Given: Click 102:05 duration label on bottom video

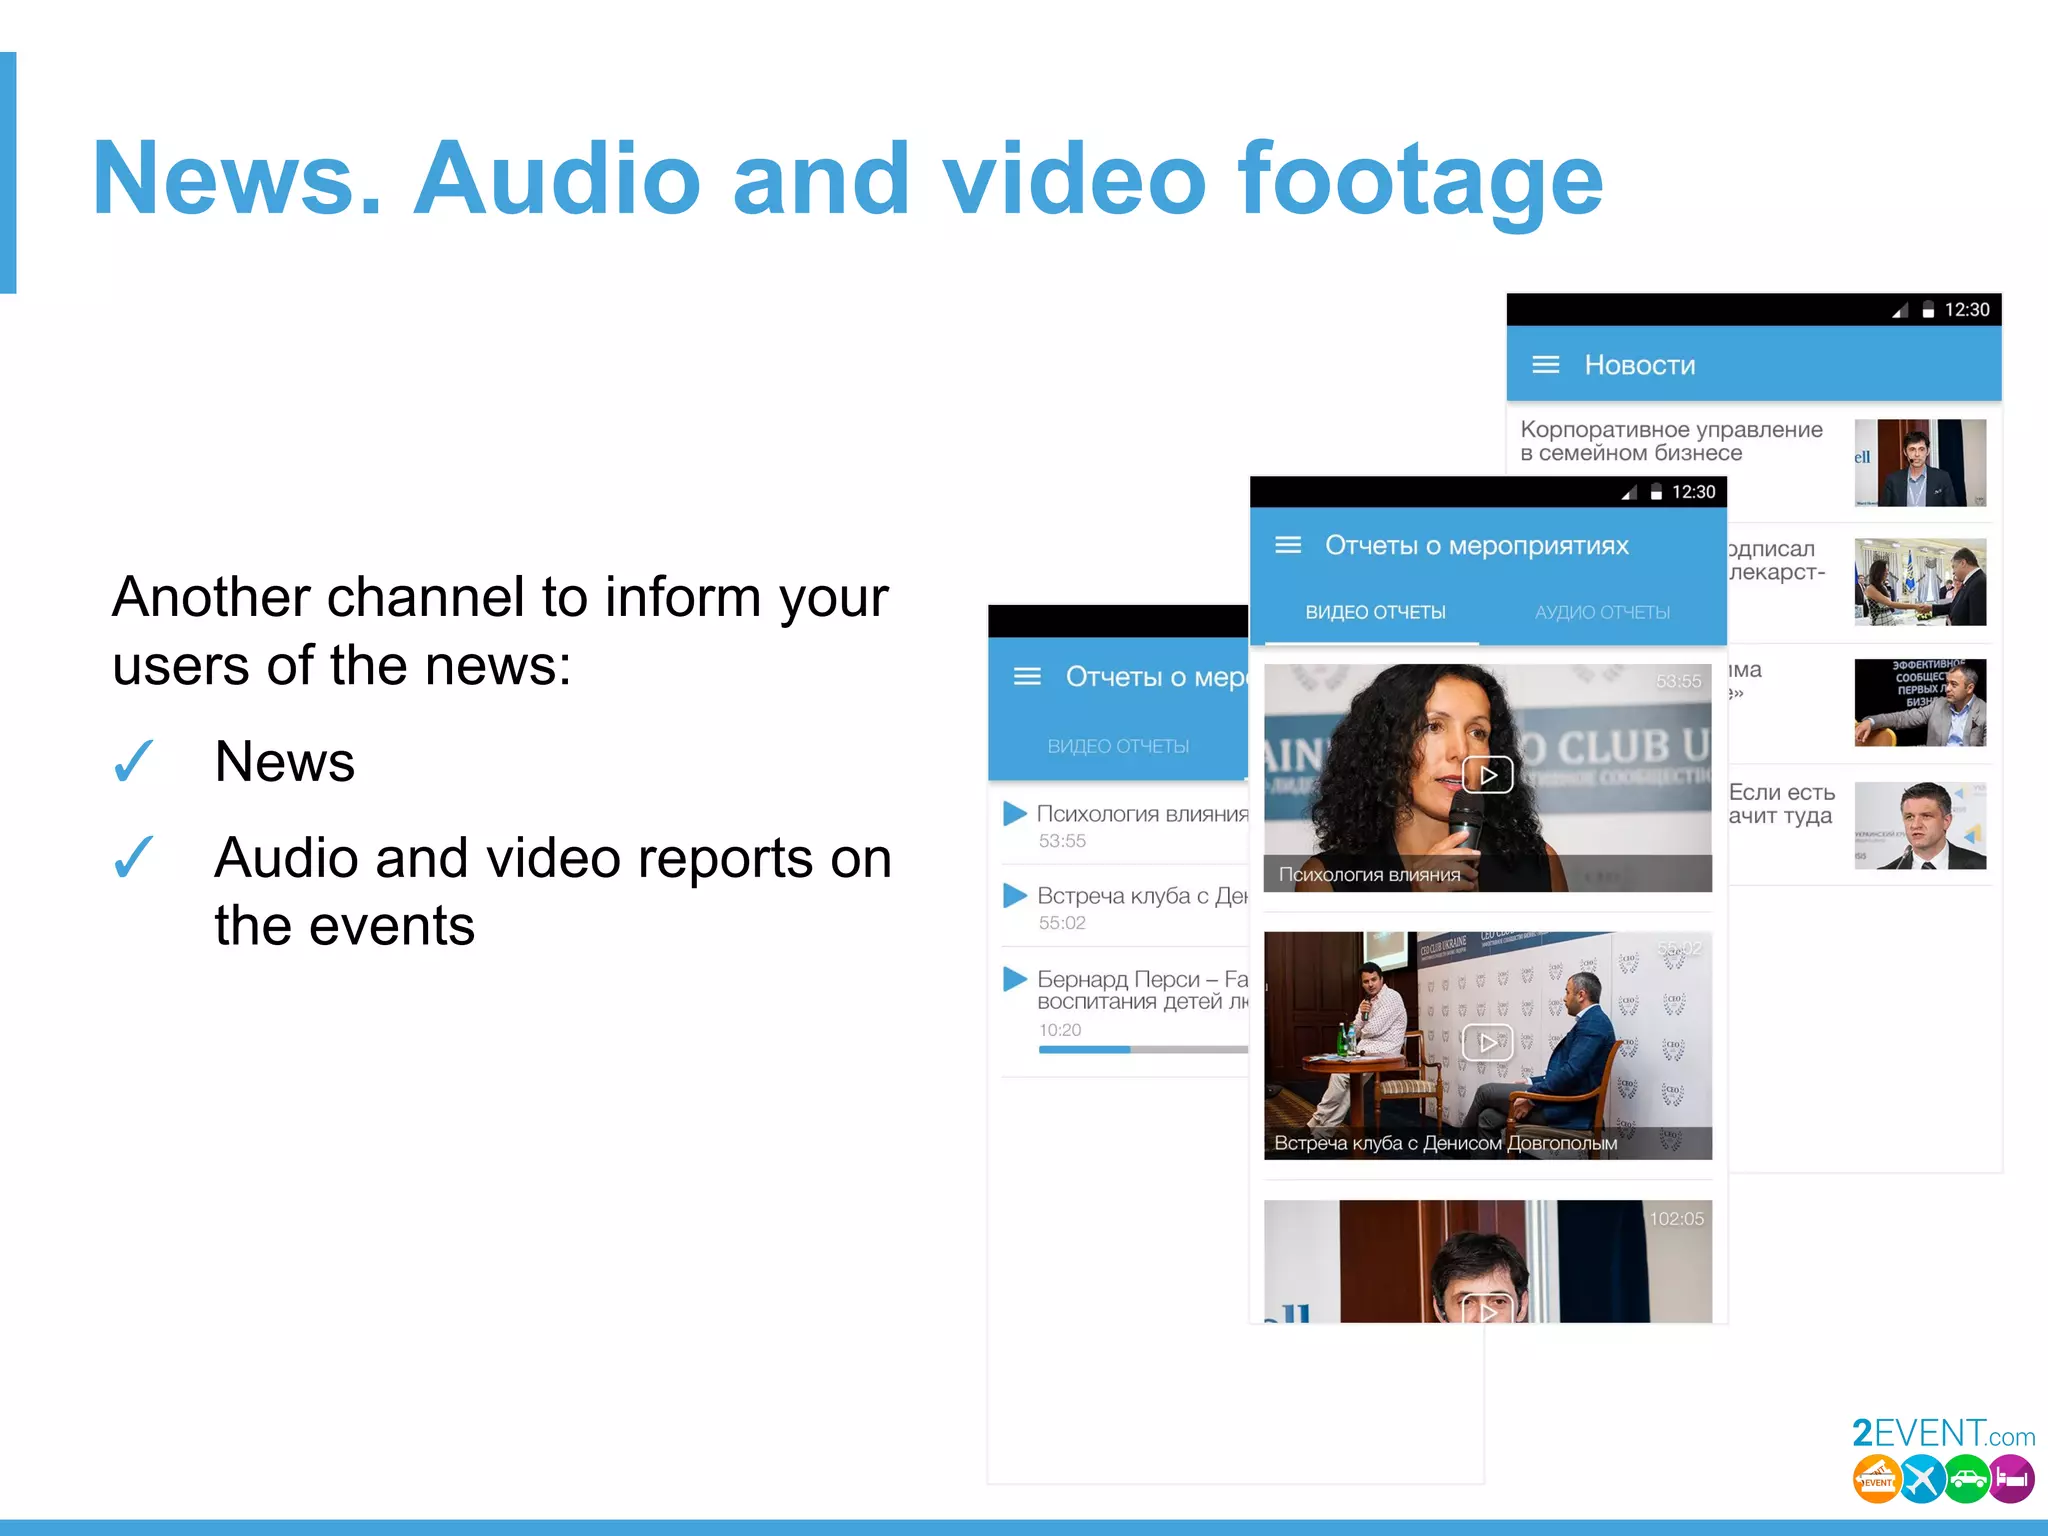Looking at the screenshot, I should click(x=1676, y=1218).
